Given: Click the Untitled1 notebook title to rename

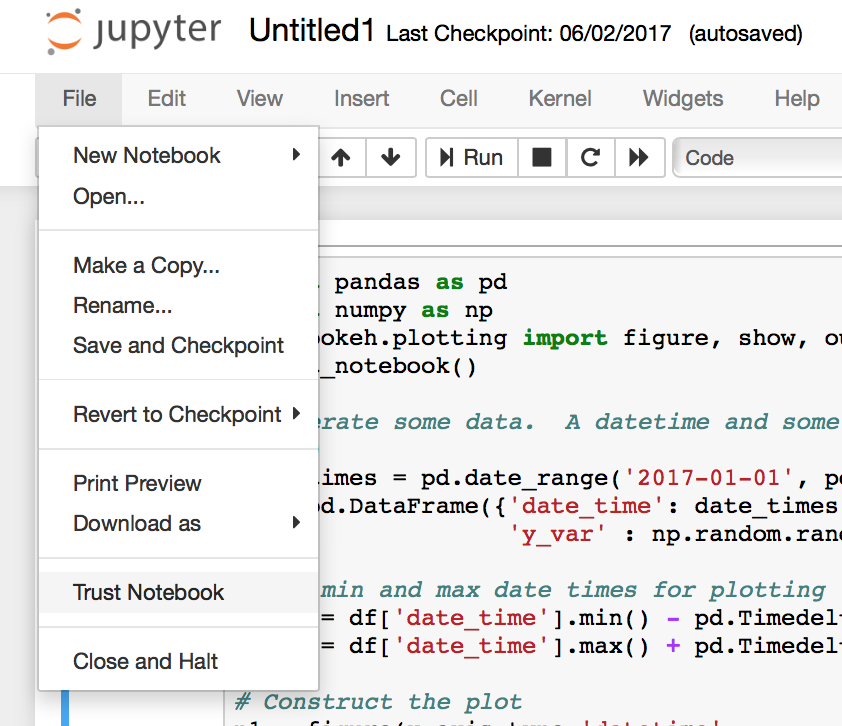Looking at the screenshot, I should pos(311,32).
